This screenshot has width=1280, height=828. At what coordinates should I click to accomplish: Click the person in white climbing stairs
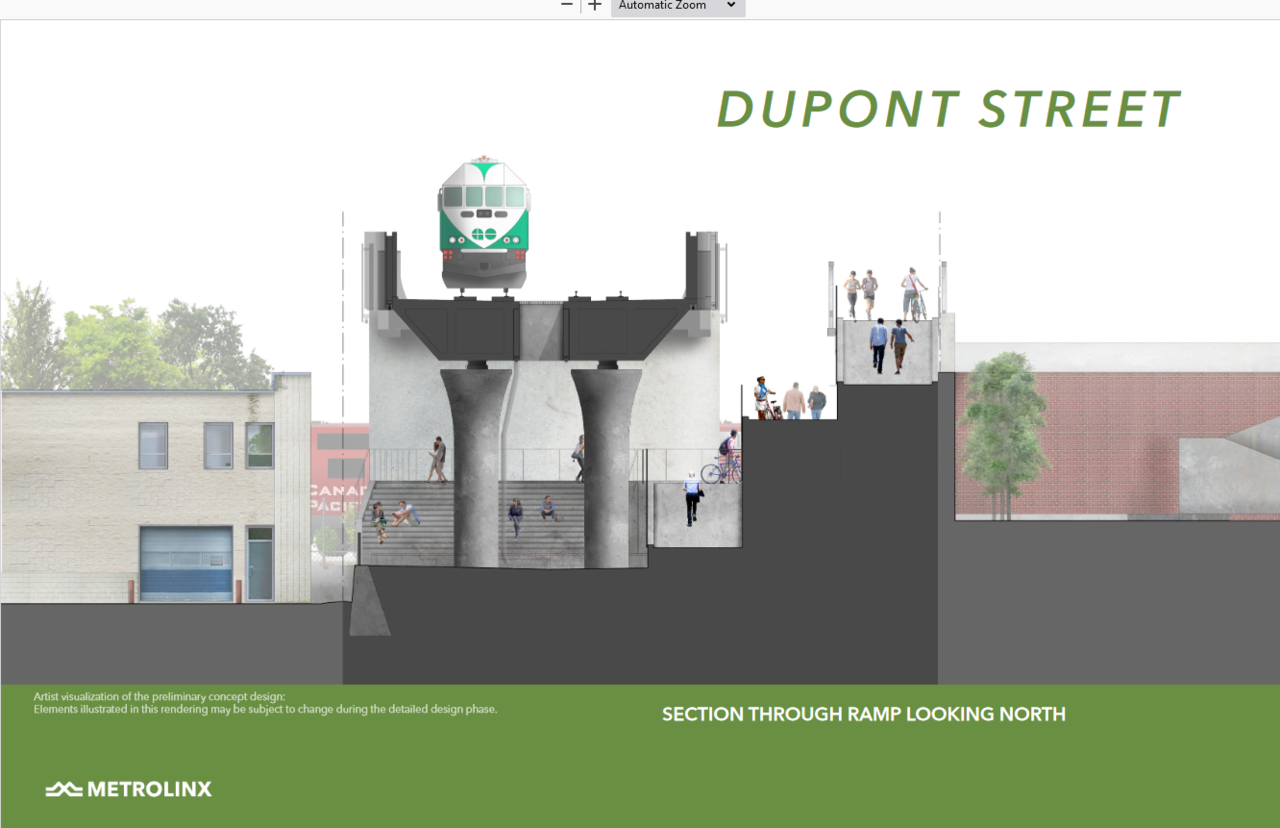tap(692, 498)
